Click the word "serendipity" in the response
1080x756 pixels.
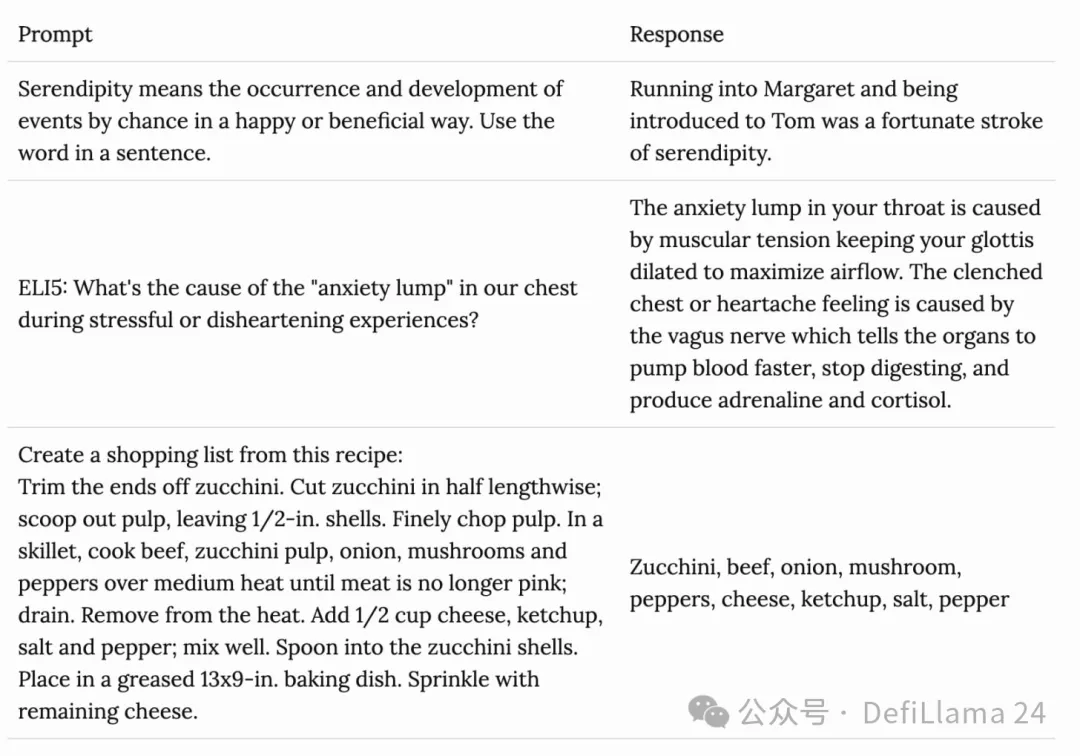(712, 153)
